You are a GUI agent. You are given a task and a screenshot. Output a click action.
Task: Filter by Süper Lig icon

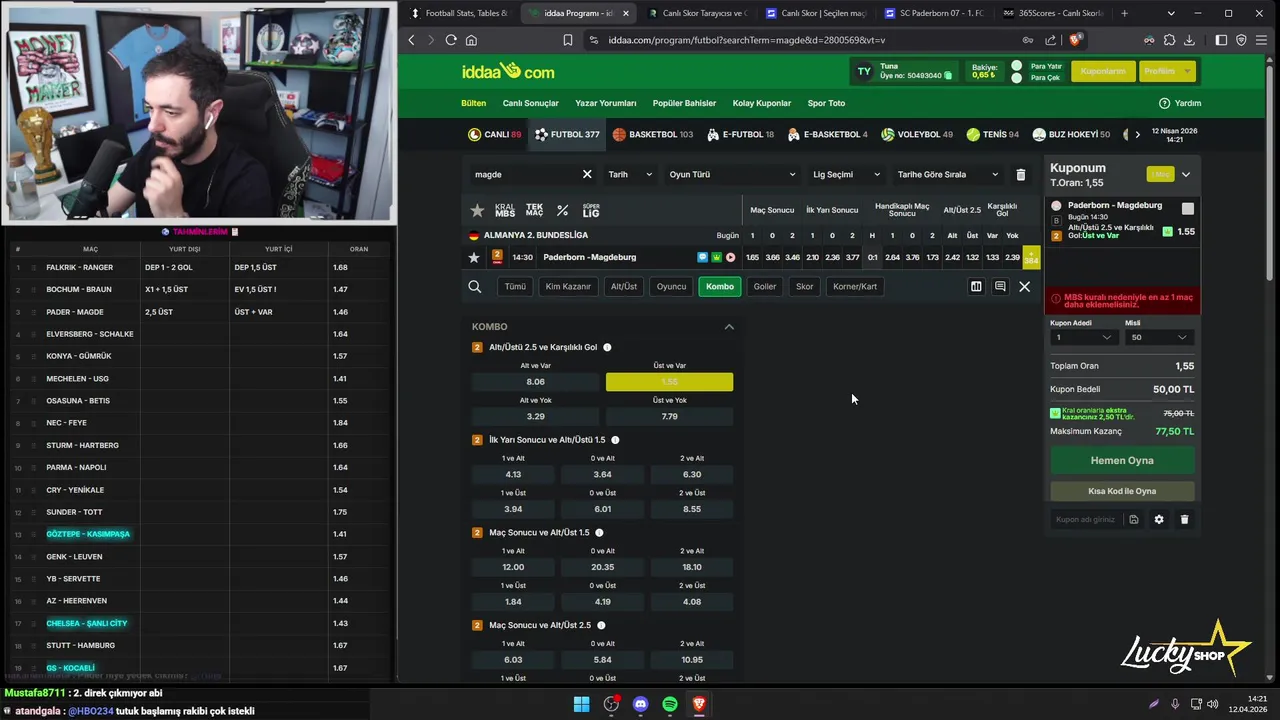click(591, 211)
